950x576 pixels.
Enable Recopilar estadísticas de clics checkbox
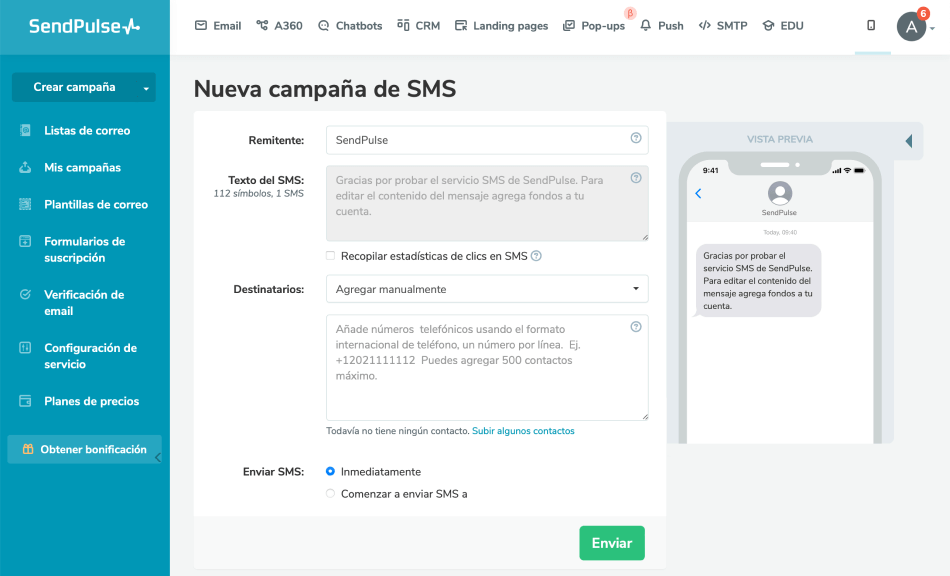pyautogui.click(x=330, y=256)
